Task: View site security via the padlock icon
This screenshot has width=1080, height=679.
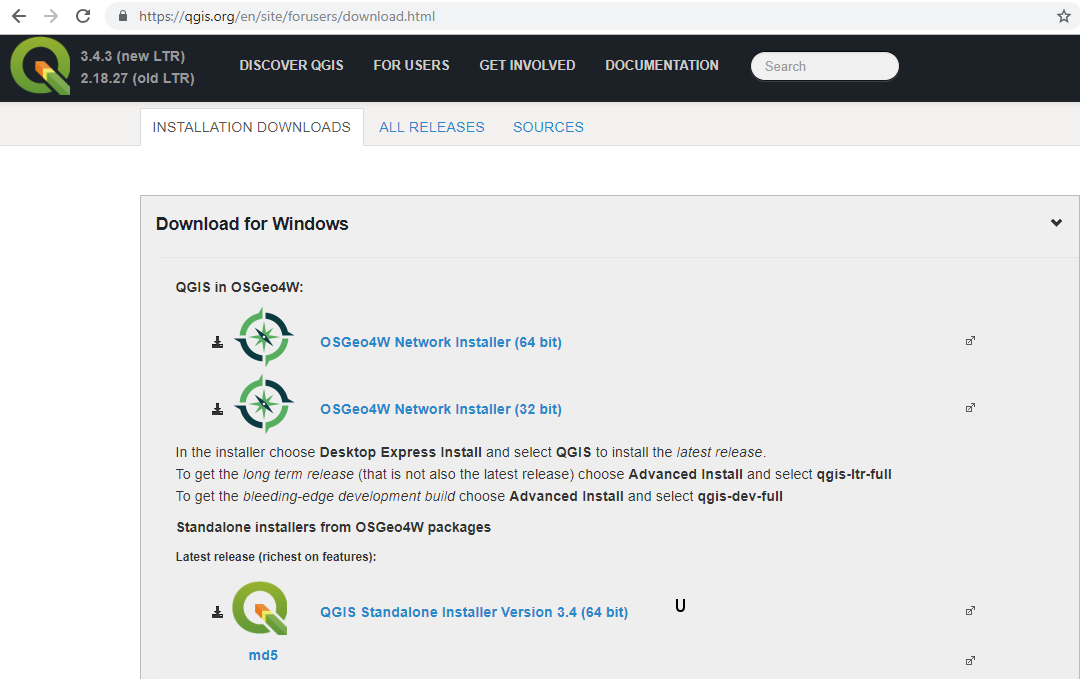Action: tap(123, 16)
